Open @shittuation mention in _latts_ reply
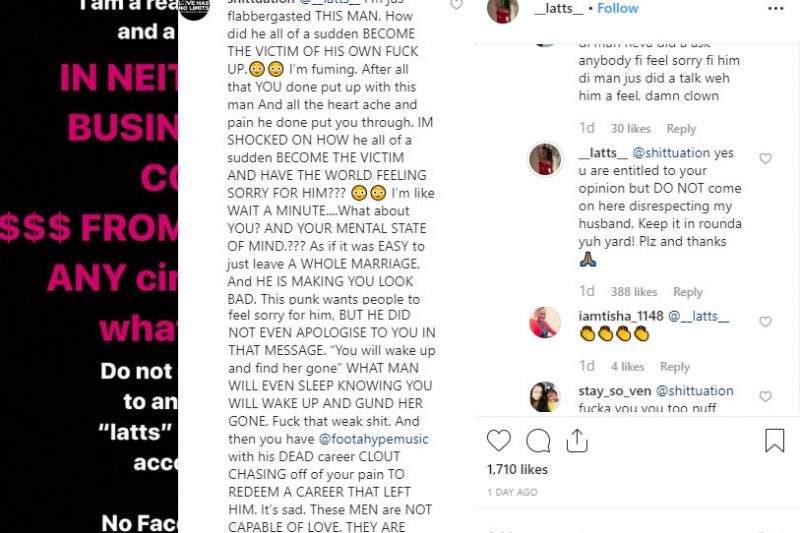 [671, 153]
